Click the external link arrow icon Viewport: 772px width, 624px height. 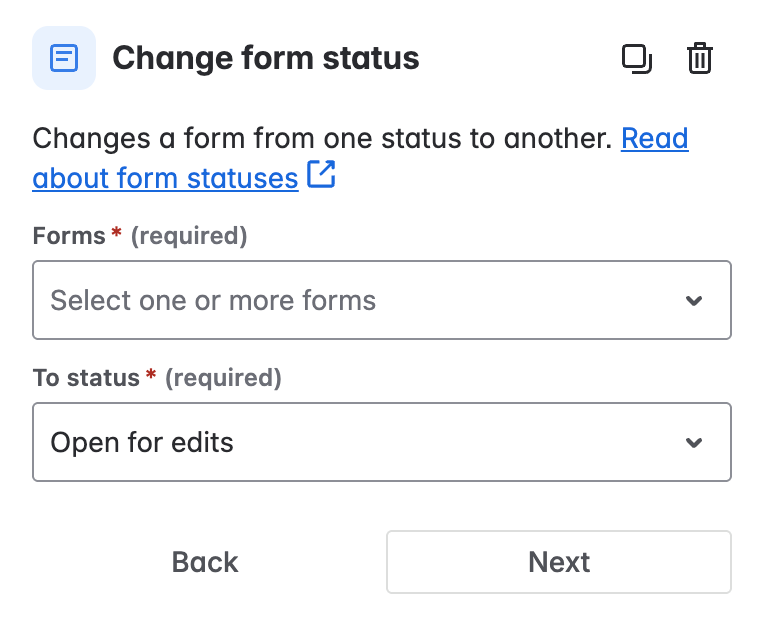(x=321, y=176)
